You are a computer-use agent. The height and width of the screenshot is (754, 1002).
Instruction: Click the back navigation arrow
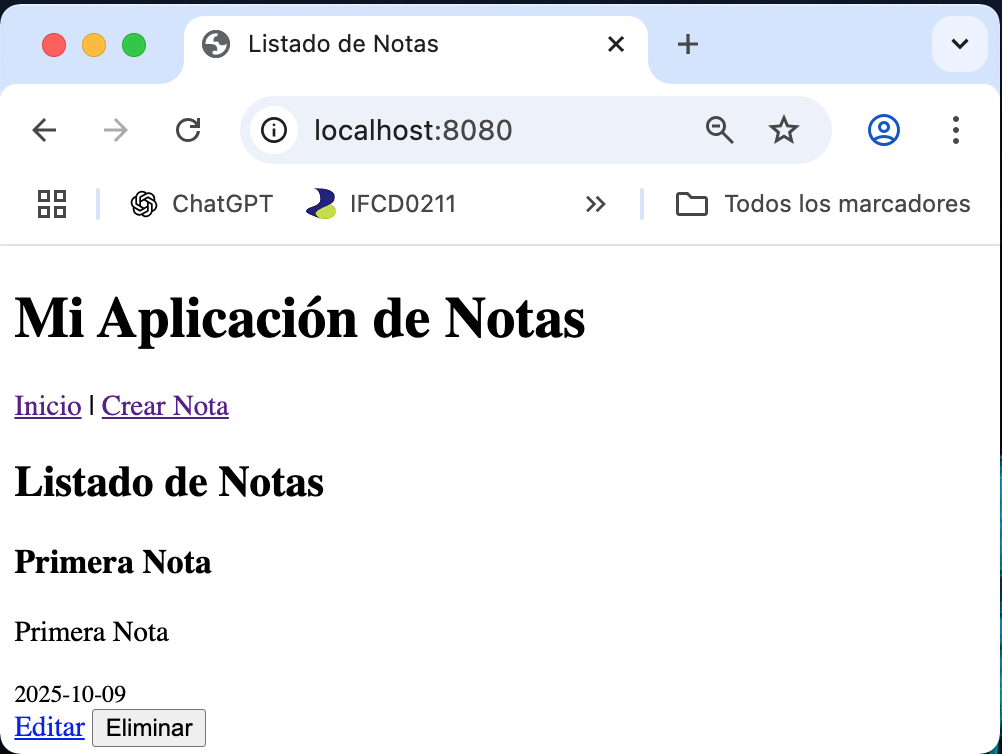tap(44, 130)
